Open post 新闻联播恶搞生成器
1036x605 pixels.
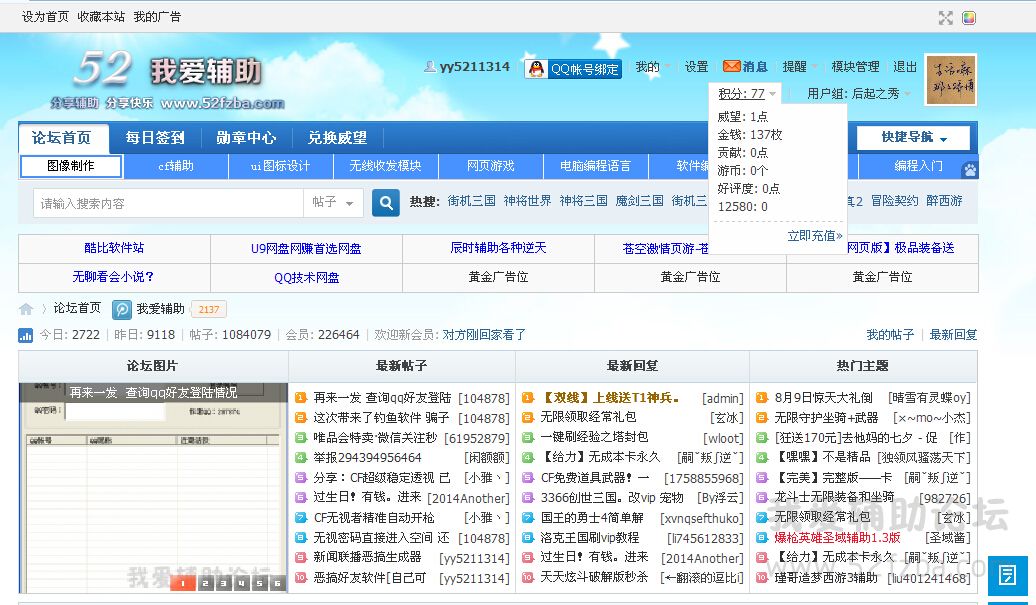[x=367, y=557]
